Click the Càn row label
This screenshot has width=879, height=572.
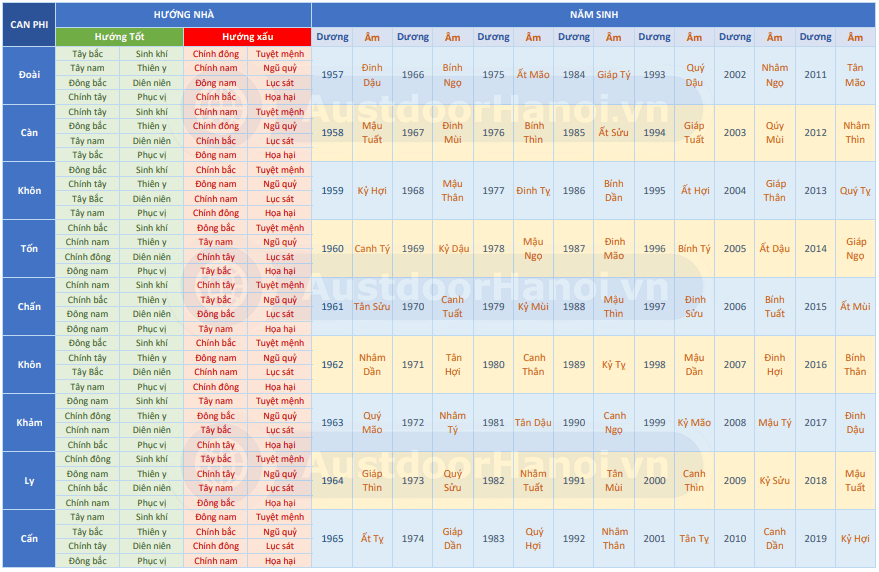pyautogui.click(x=29, y=133)
